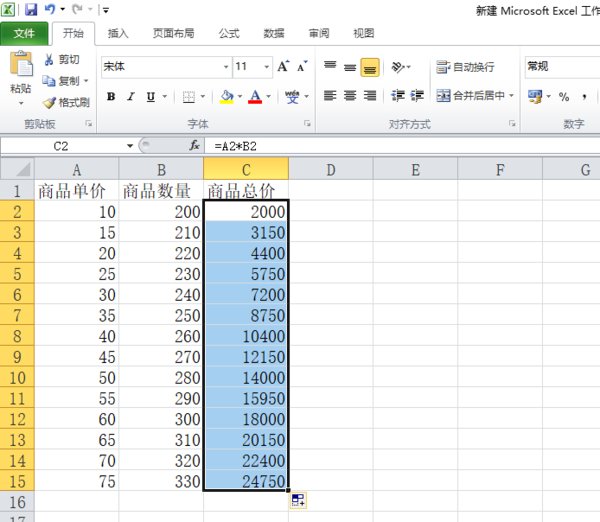
Task: Toggle Wrap Text 自动换行
Action: click(x=465, y=67)
